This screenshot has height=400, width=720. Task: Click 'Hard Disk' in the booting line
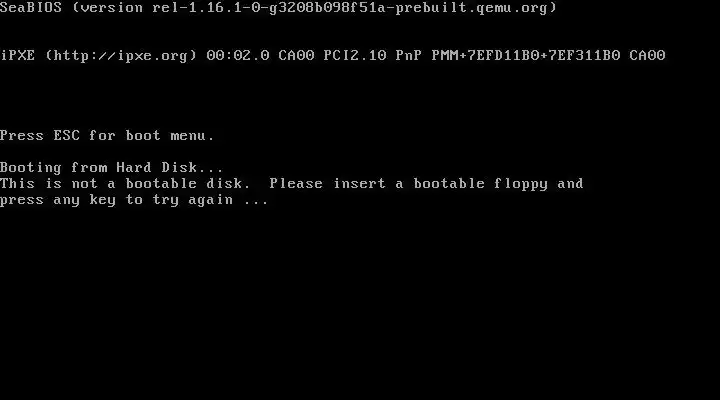157,168
